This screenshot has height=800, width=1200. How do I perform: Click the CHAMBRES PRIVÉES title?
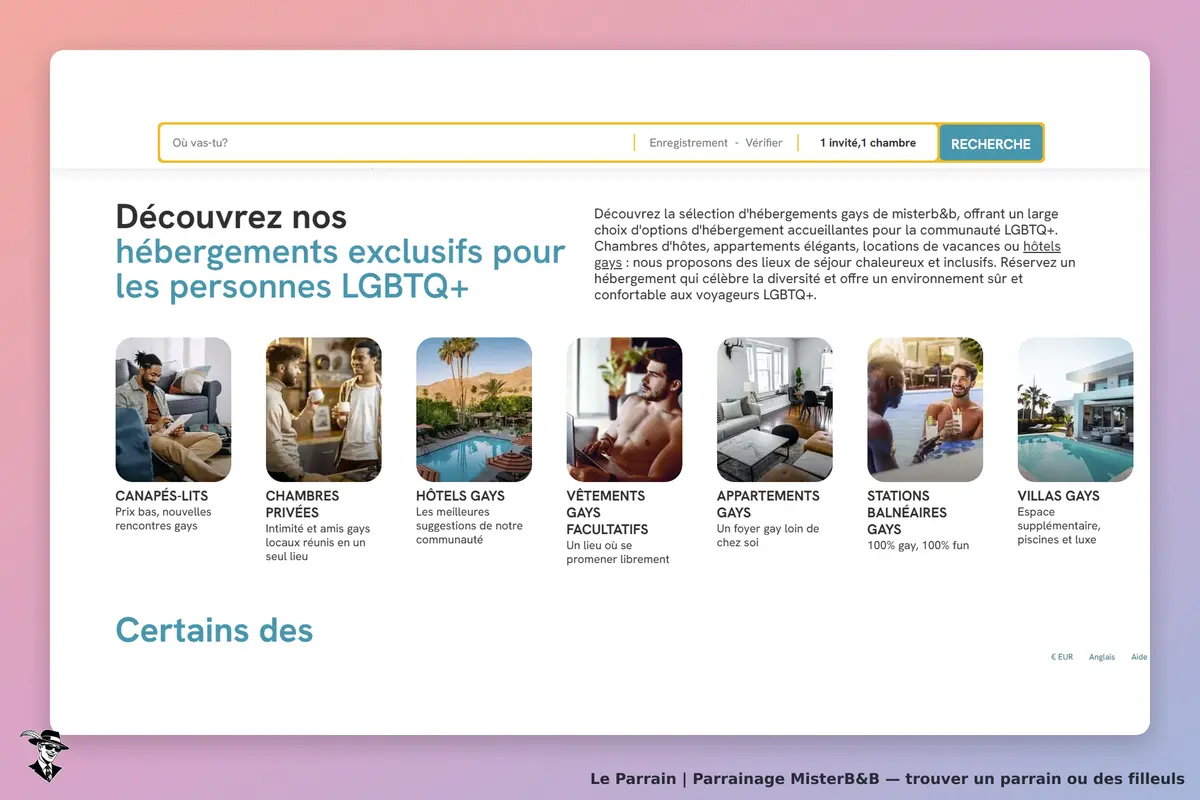(x=302, y=504)
